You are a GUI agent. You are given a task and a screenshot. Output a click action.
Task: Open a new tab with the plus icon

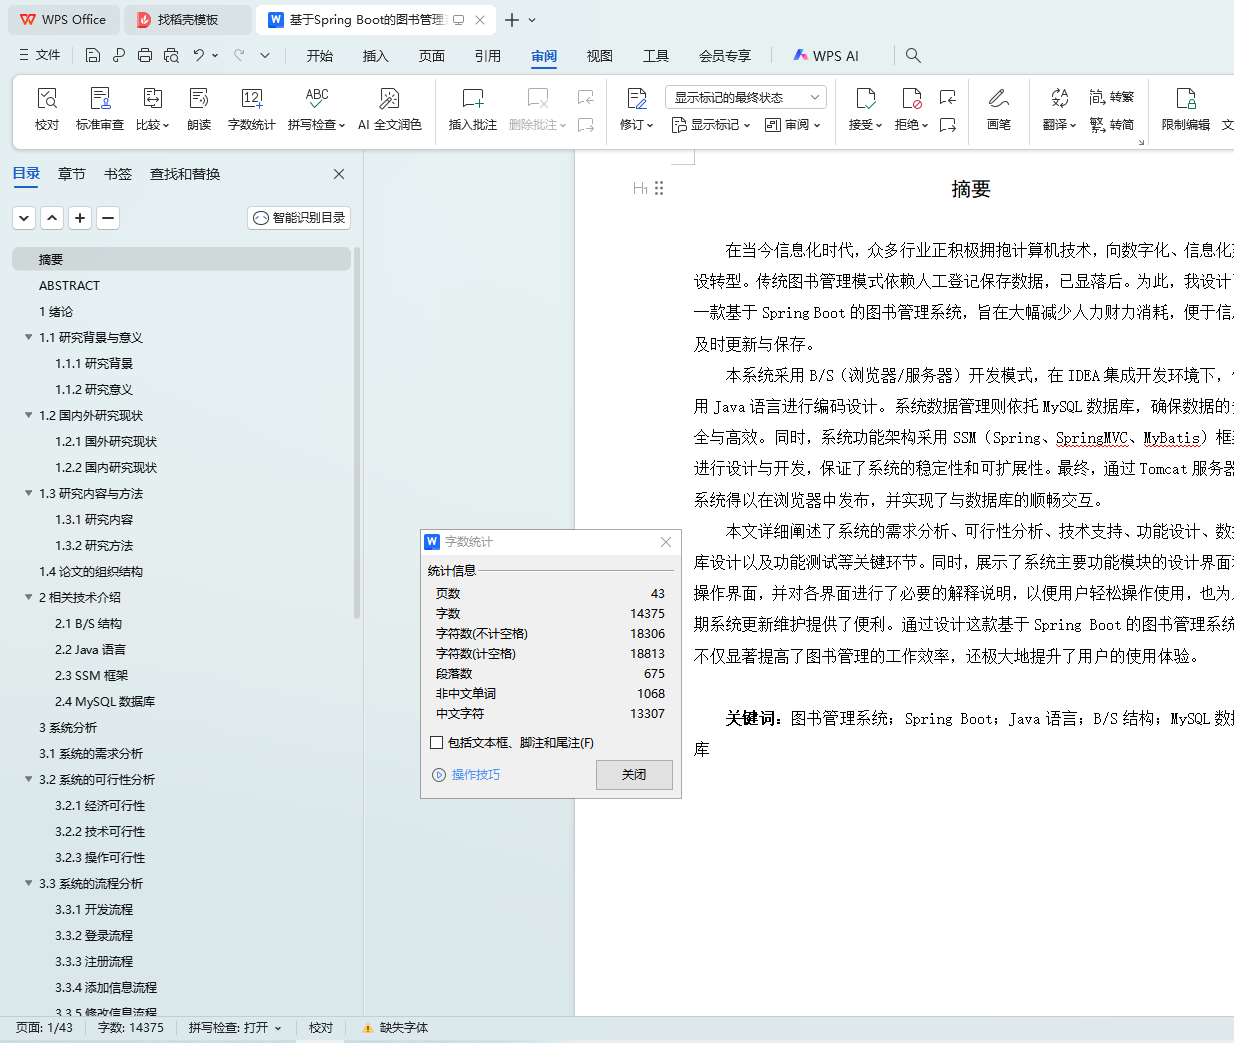tap(512, 20)
